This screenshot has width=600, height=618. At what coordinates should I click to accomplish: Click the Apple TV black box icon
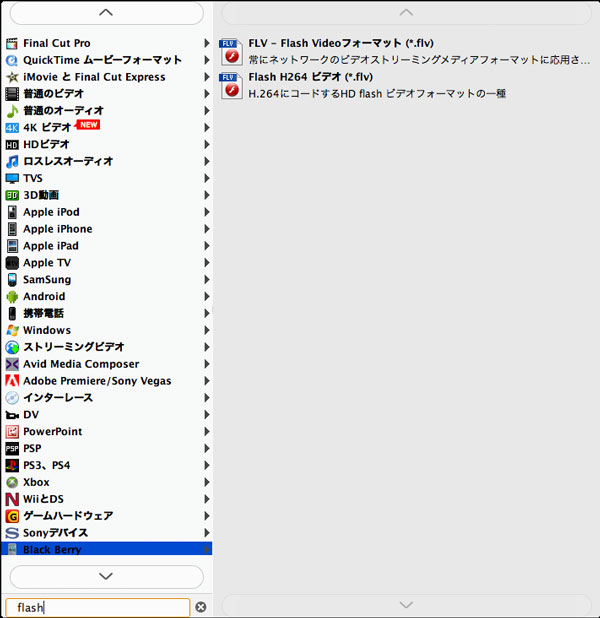click(x=12, y=263)
